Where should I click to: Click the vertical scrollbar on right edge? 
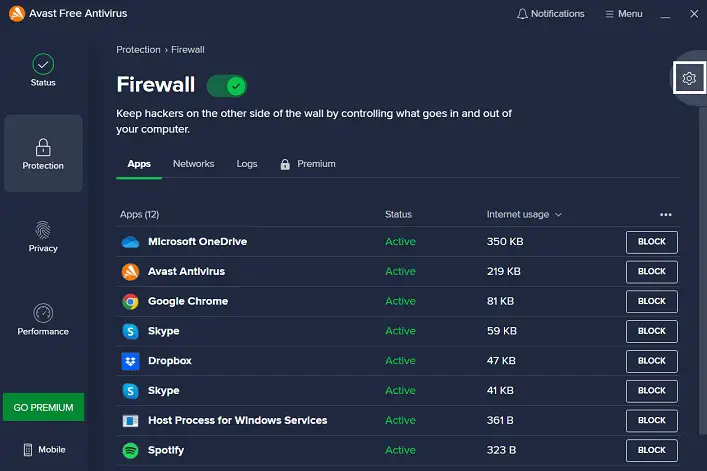pyautogui.click(x=702, y=270)
